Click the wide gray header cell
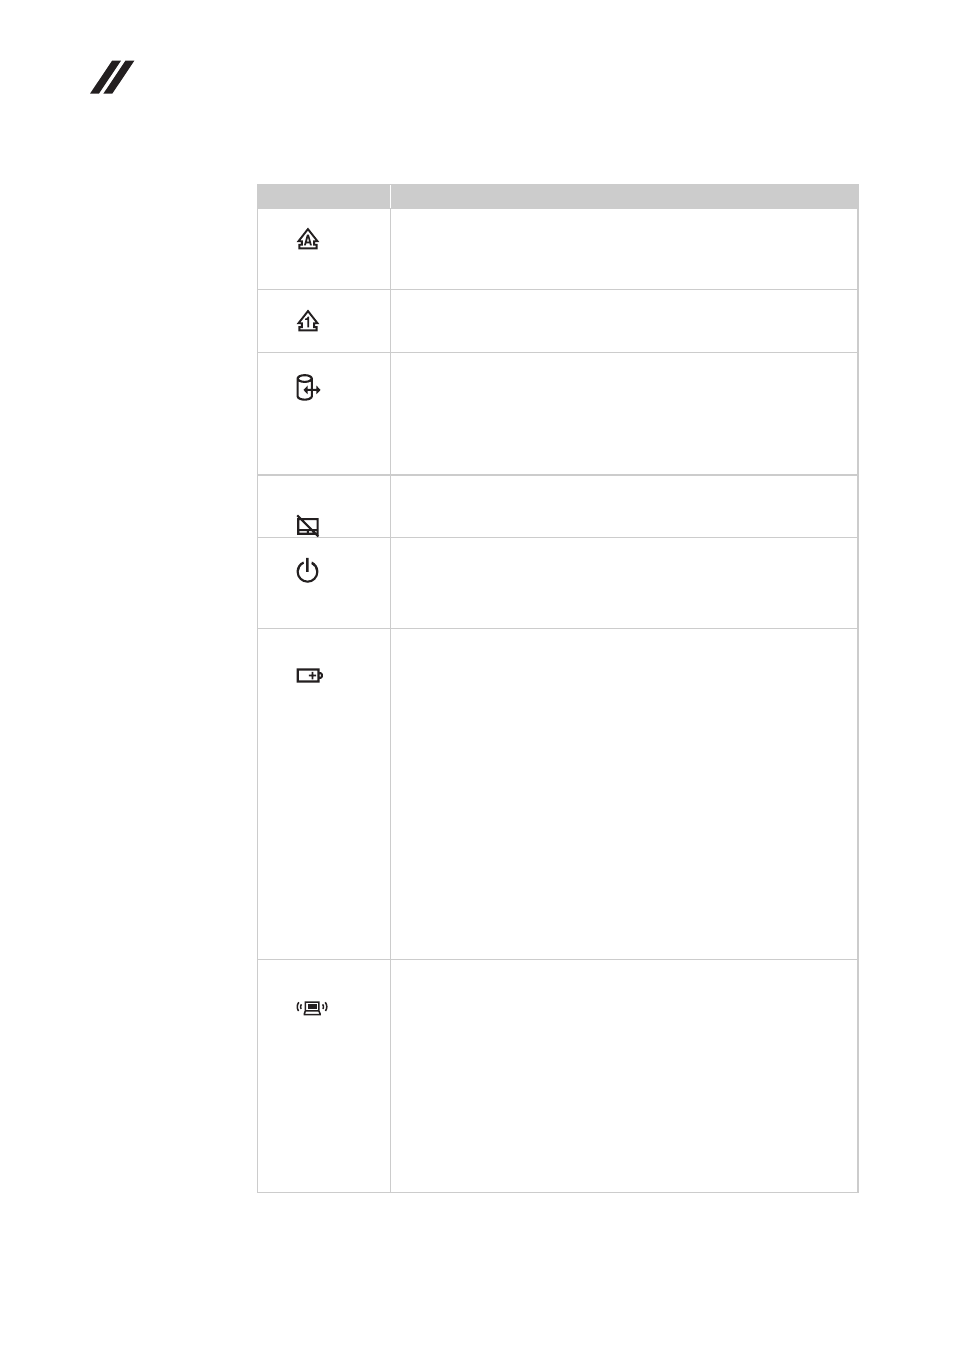The image size is (954, 1351). (x=624, y=196)
